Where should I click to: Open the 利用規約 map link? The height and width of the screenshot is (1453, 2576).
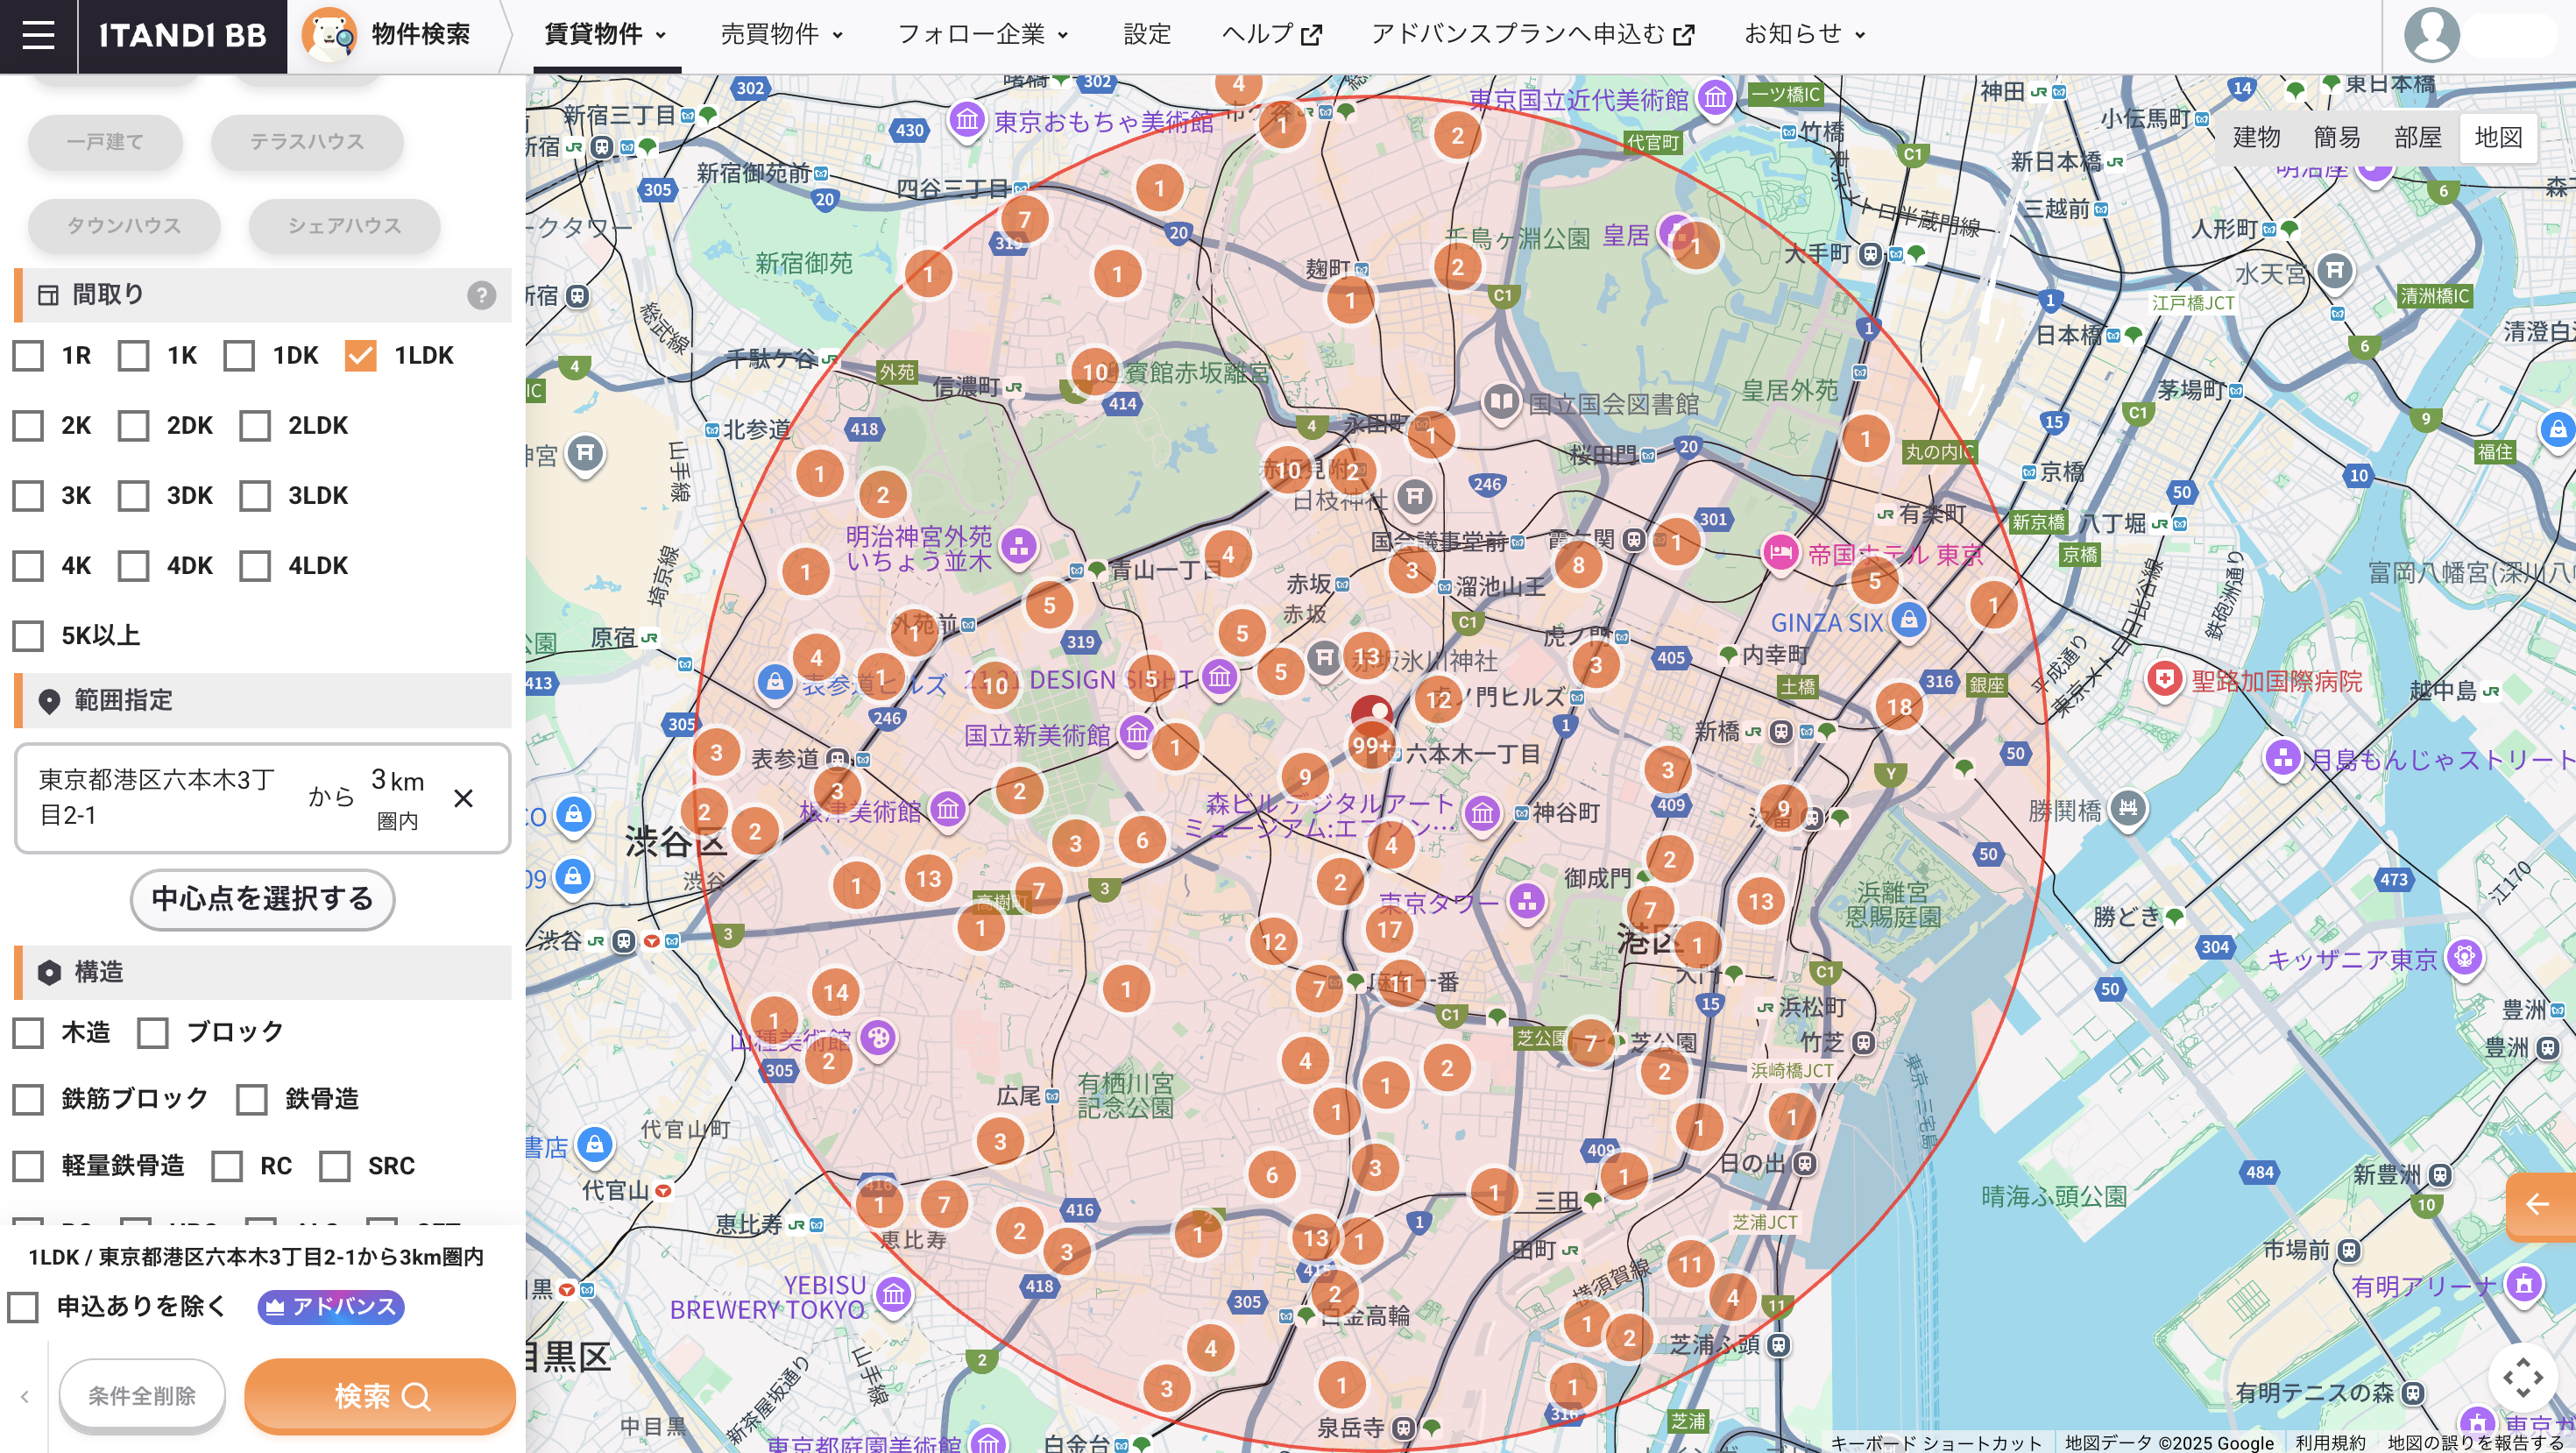coord(2330,1442)
